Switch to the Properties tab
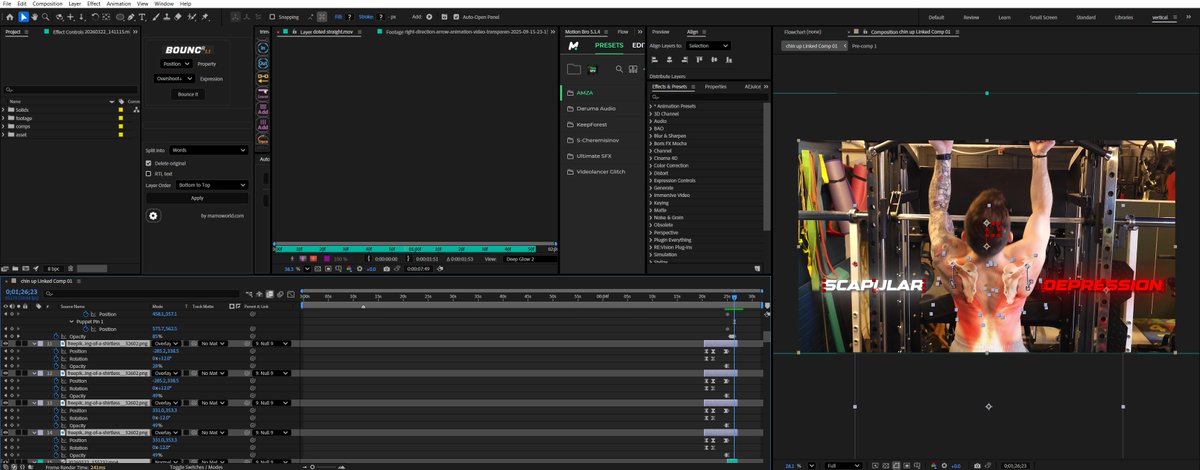This screenshot has width=1200, height=470. pyautogui.click(x=715, y=87)
